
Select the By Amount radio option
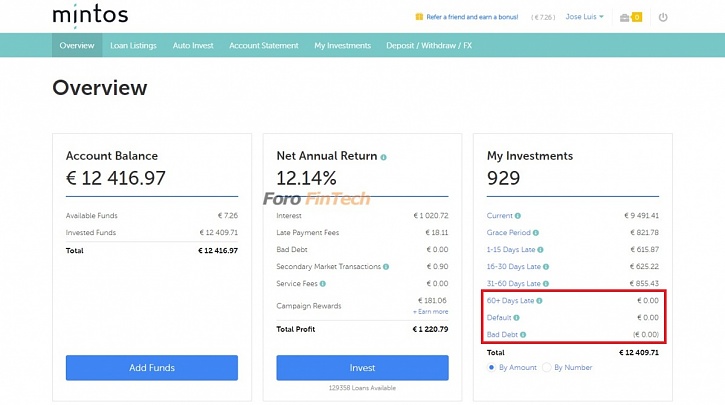[491, 368]
